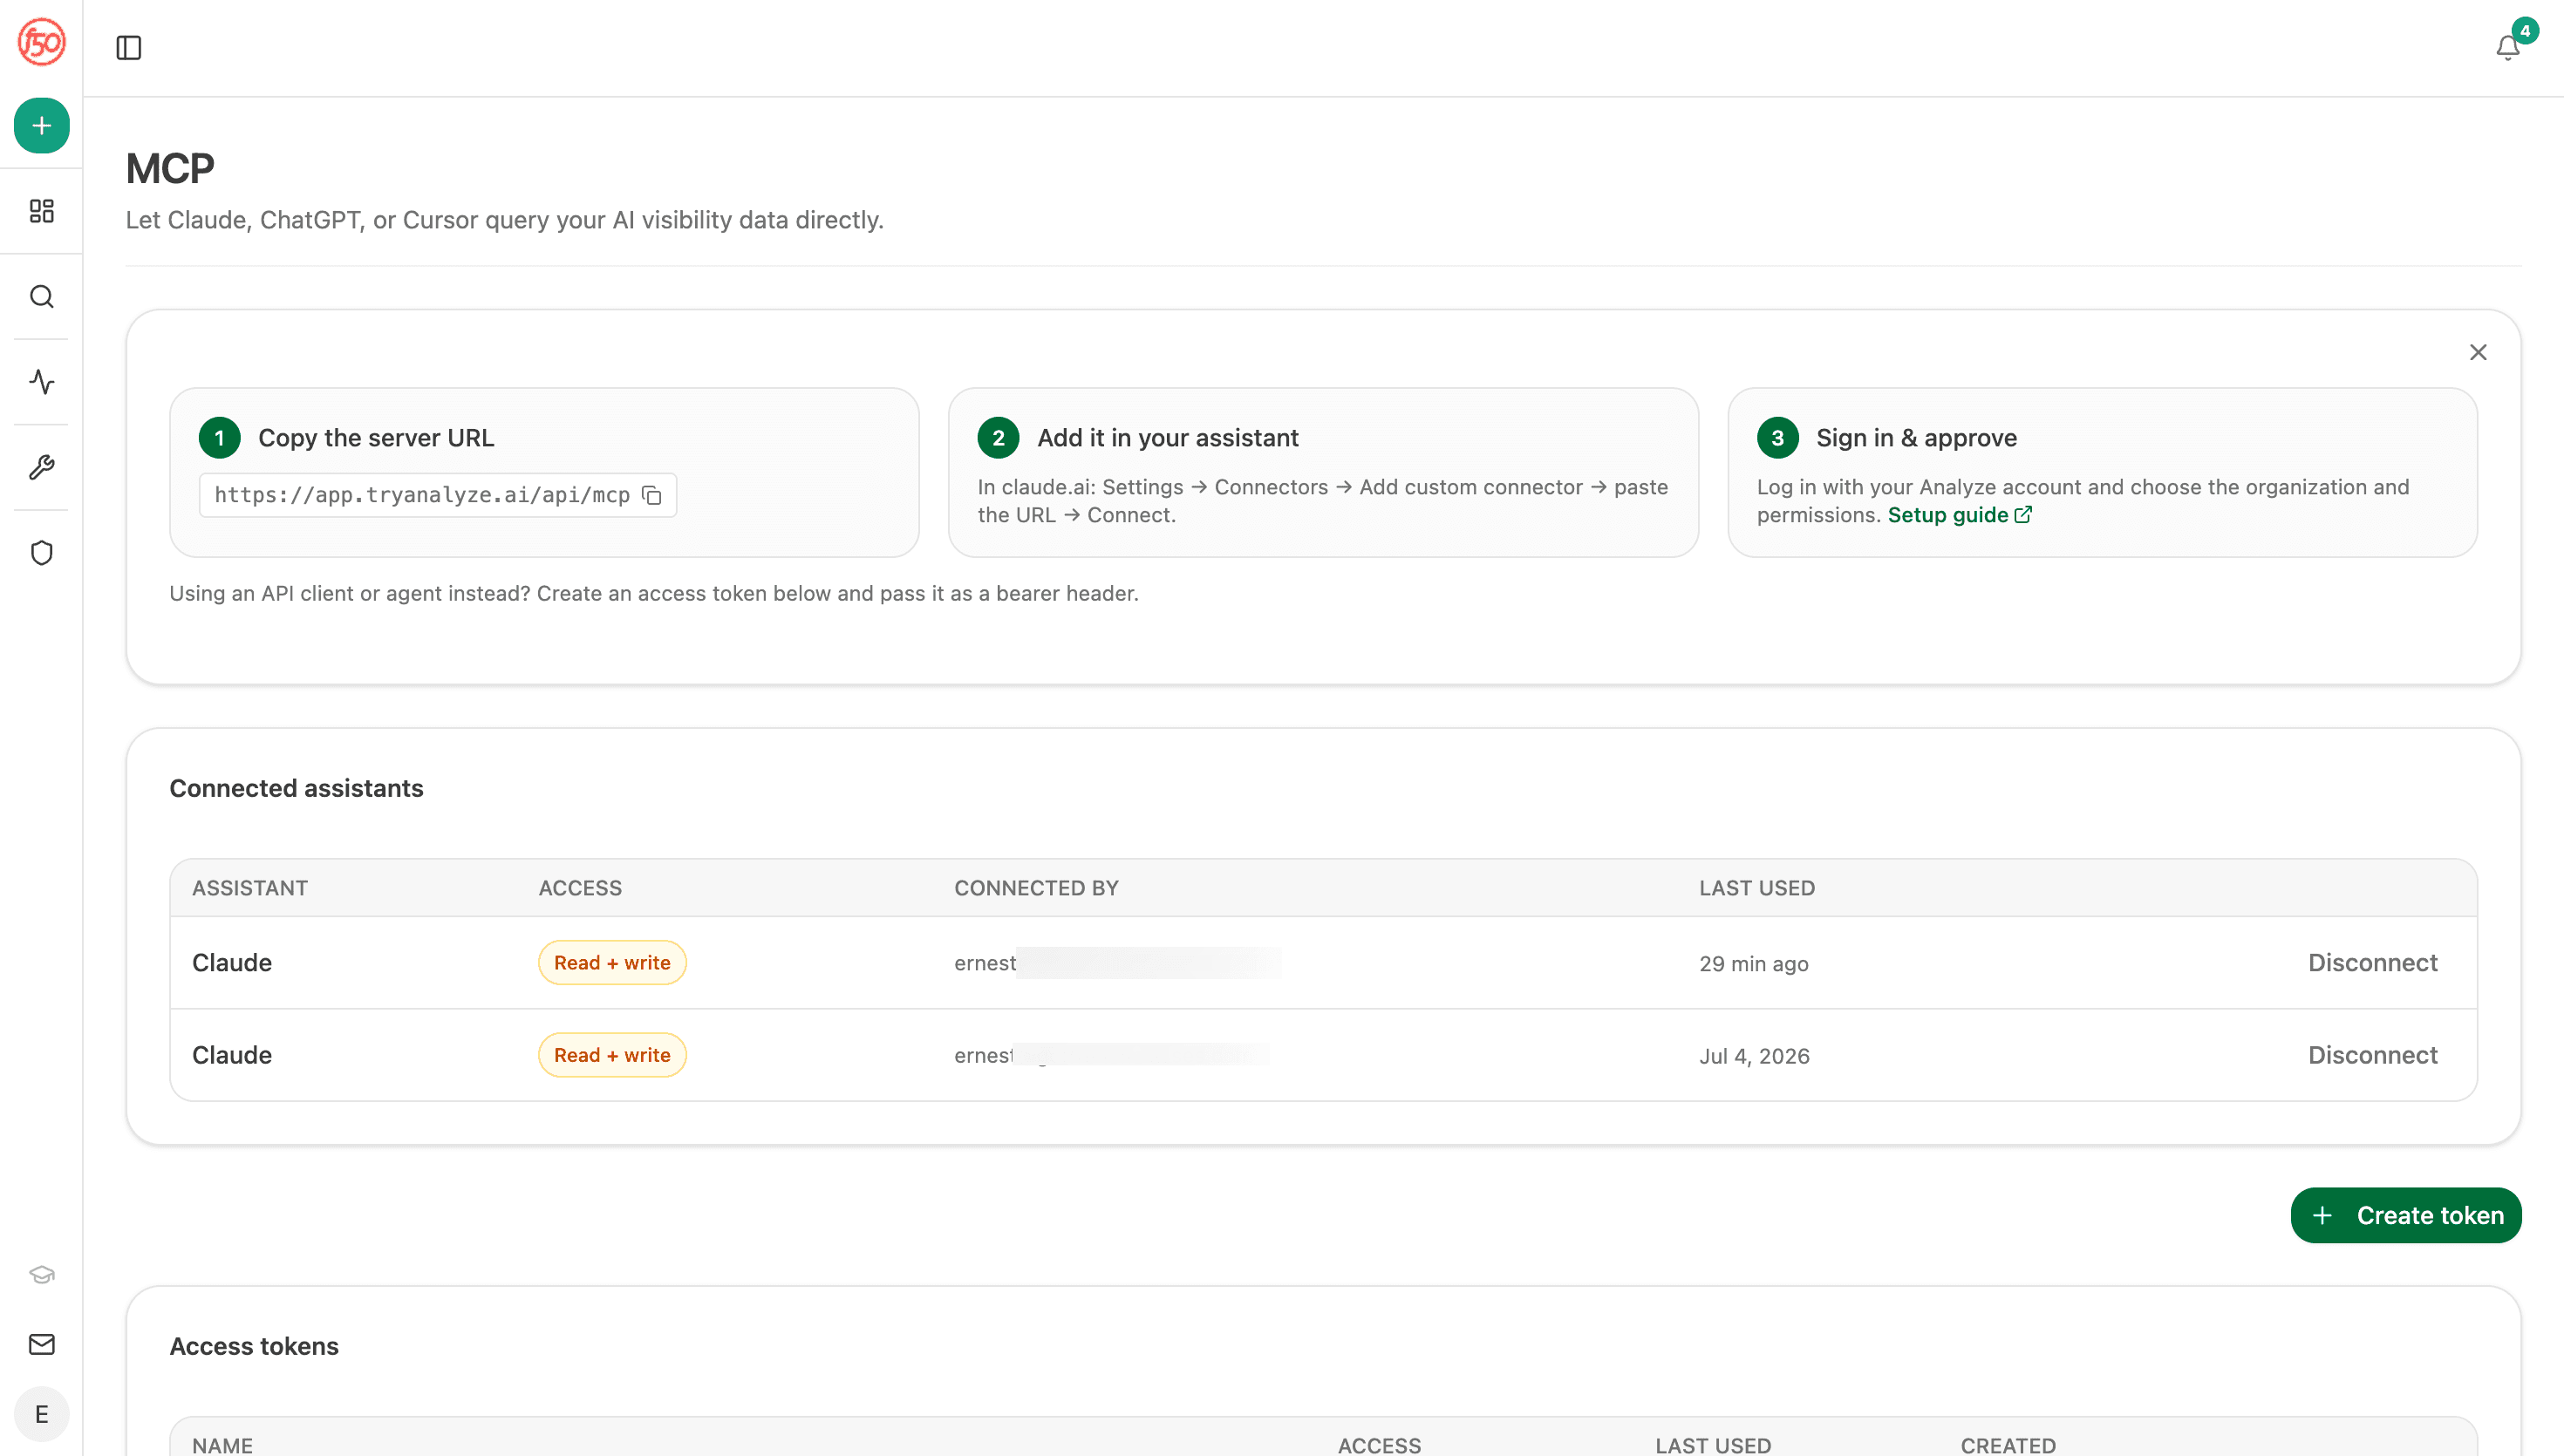Click Claude name in first row
The height and width of the screenshot is (1456, 2564).
[x=232, y=962]
